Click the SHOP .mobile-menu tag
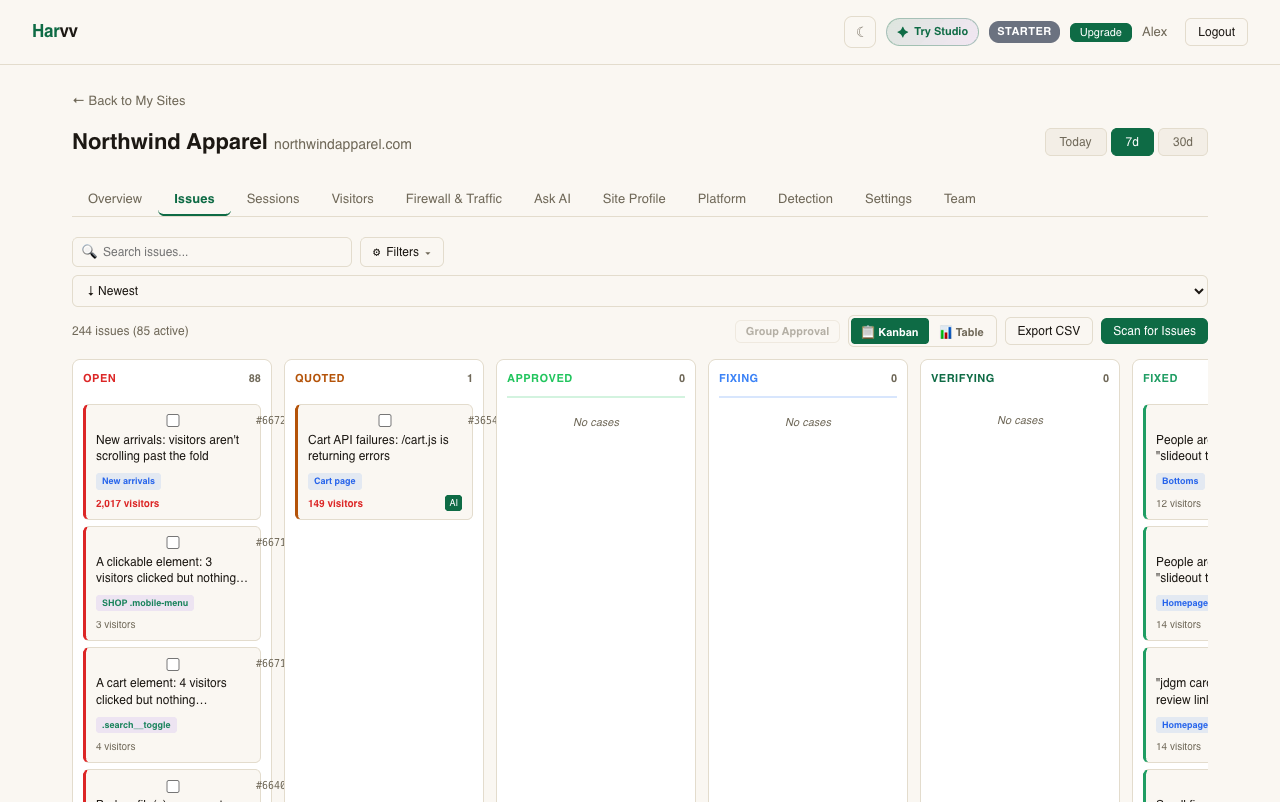 click(x=145, y=603)
